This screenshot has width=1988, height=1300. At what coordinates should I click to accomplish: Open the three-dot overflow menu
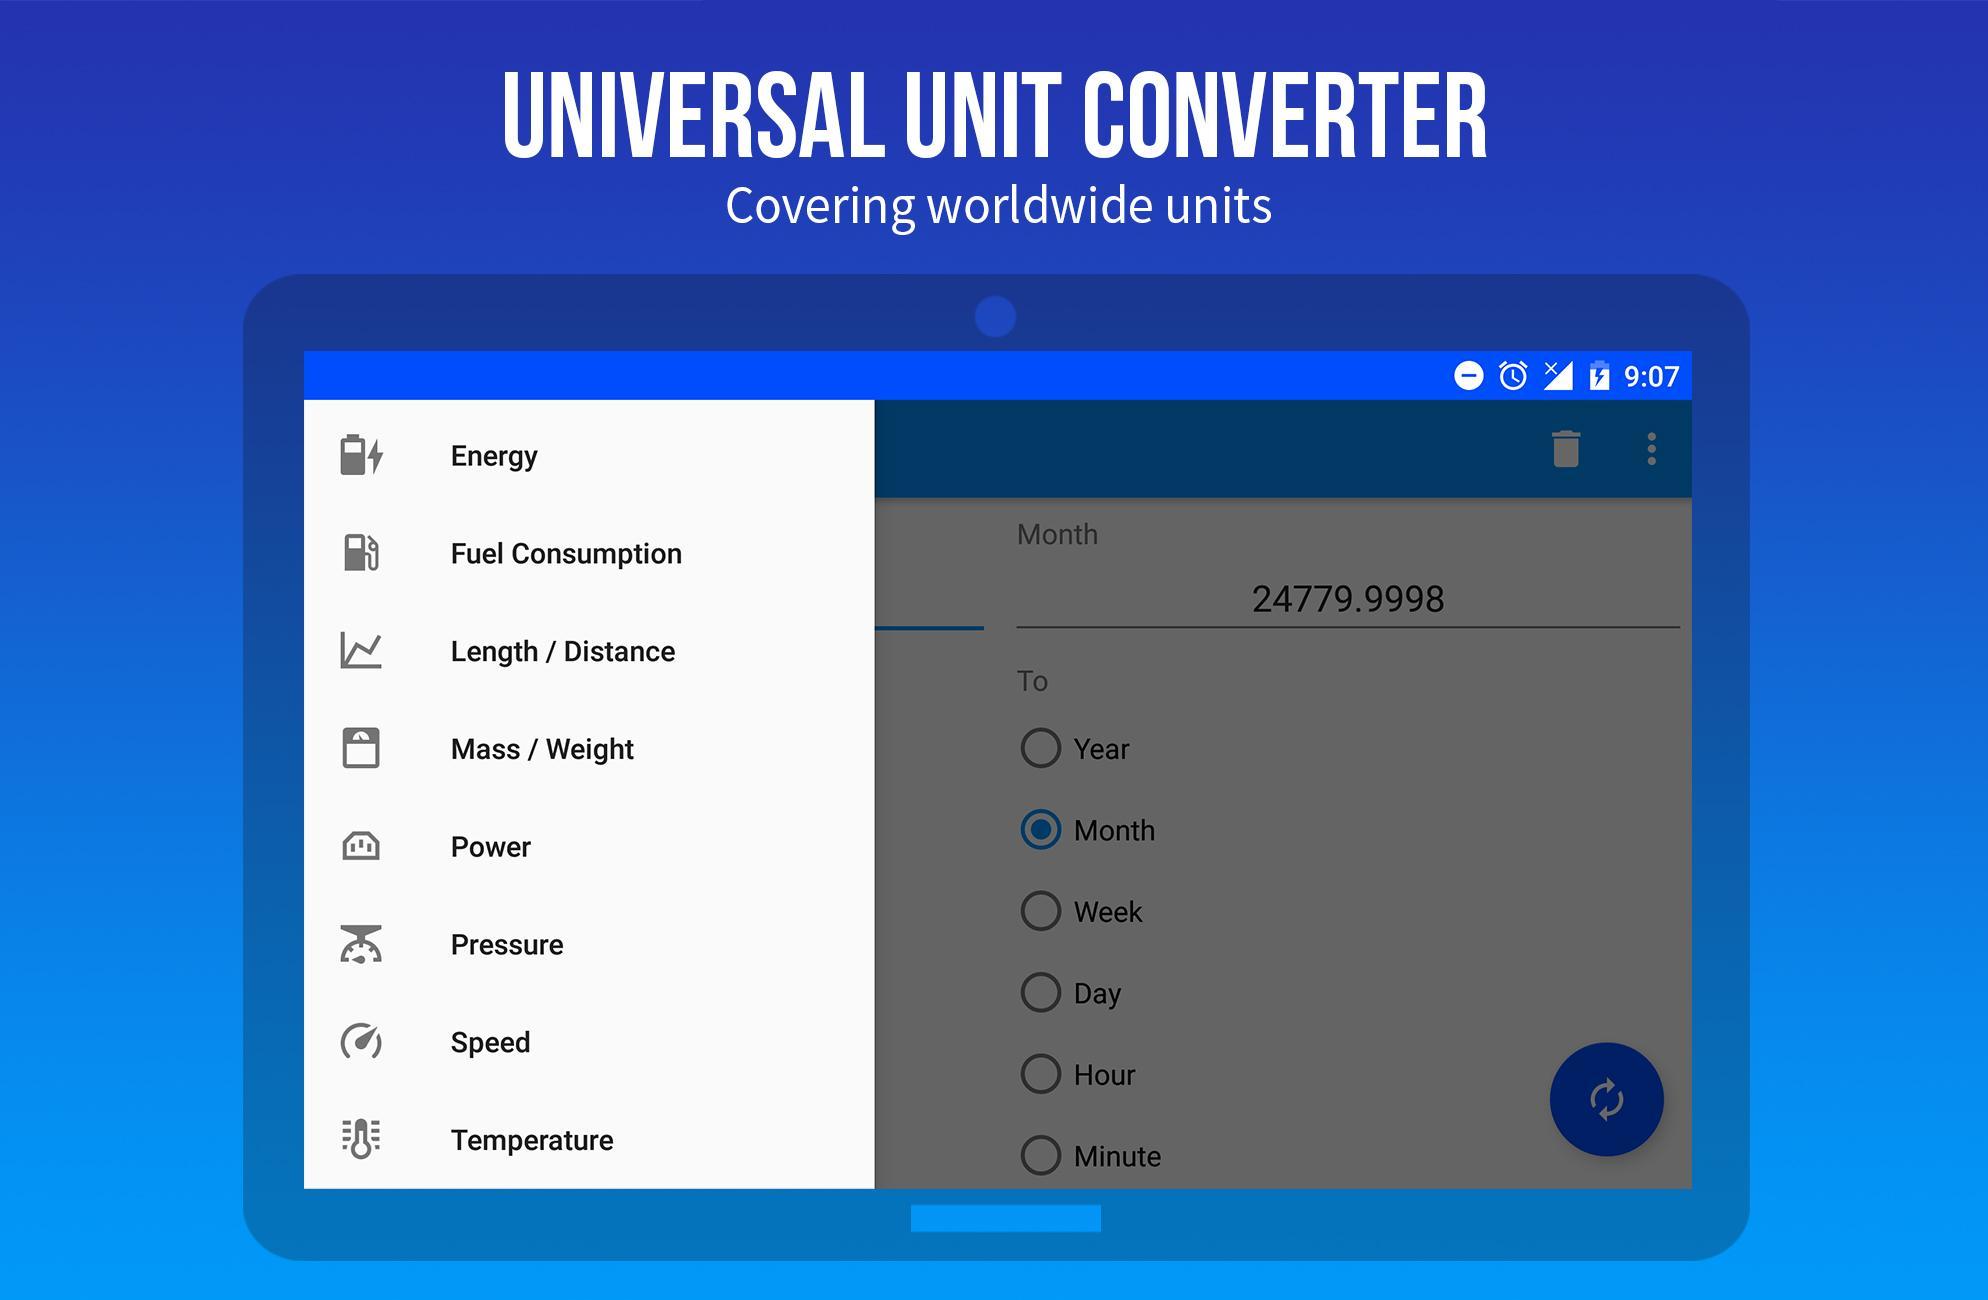[x=1652, y=449]
